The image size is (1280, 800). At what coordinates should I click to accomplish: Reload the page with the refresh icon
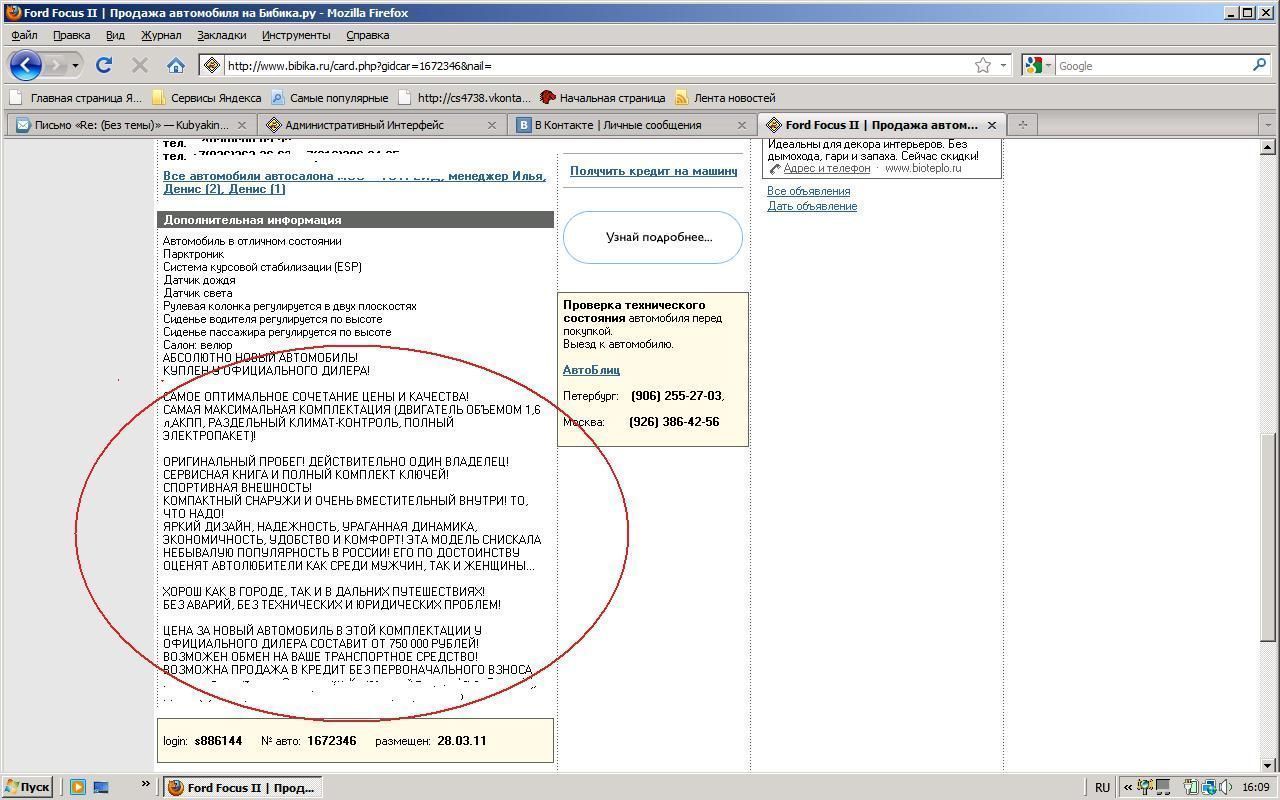[x=103, y=66]
